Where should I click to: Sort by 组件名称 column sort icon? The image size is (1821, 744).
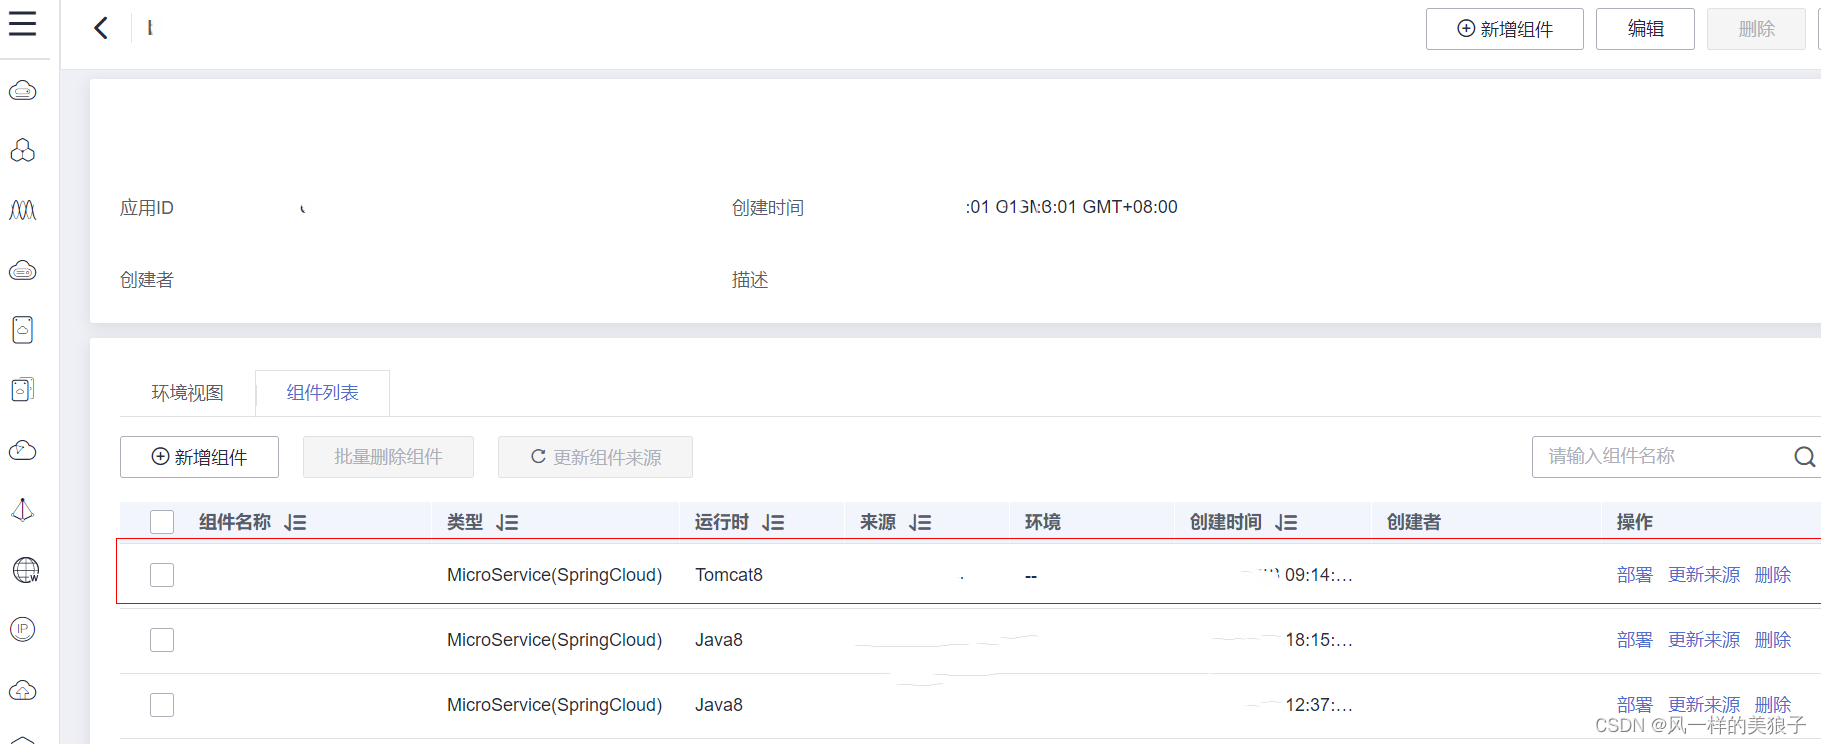coord(295,523)
